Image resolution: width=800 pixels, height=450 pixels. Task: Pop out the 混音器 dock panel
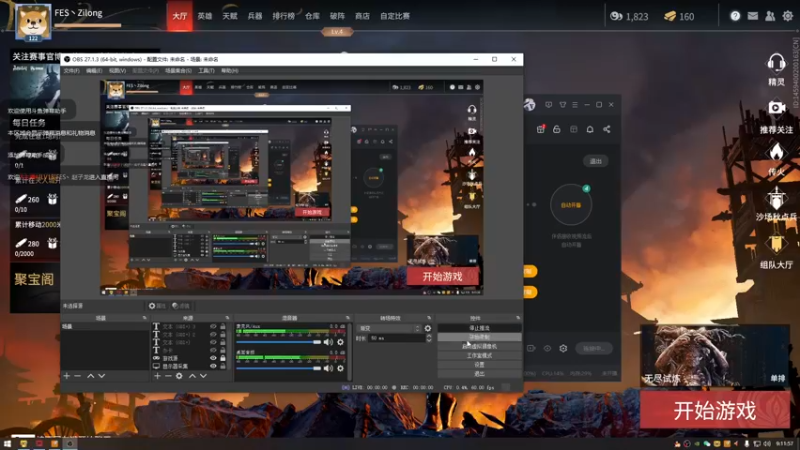(348, 318)
